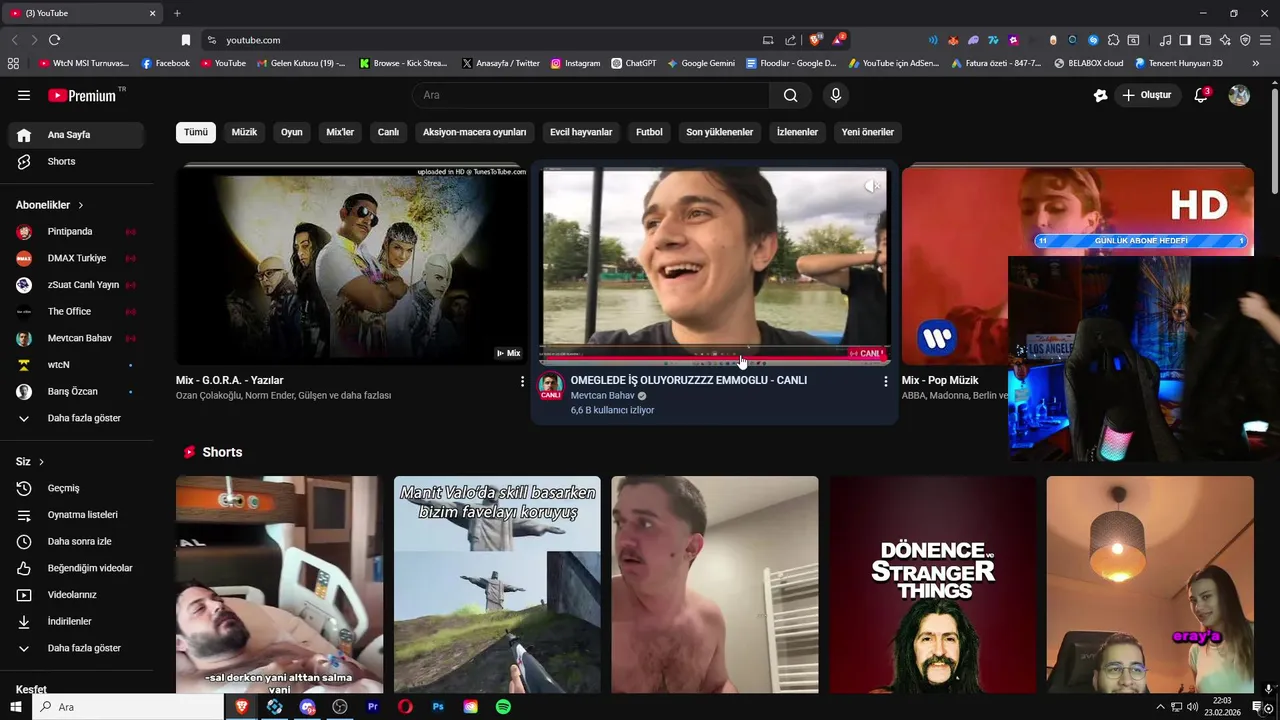
Task: Open Spotify from the taskbar
Action: (x=503, y=707)
